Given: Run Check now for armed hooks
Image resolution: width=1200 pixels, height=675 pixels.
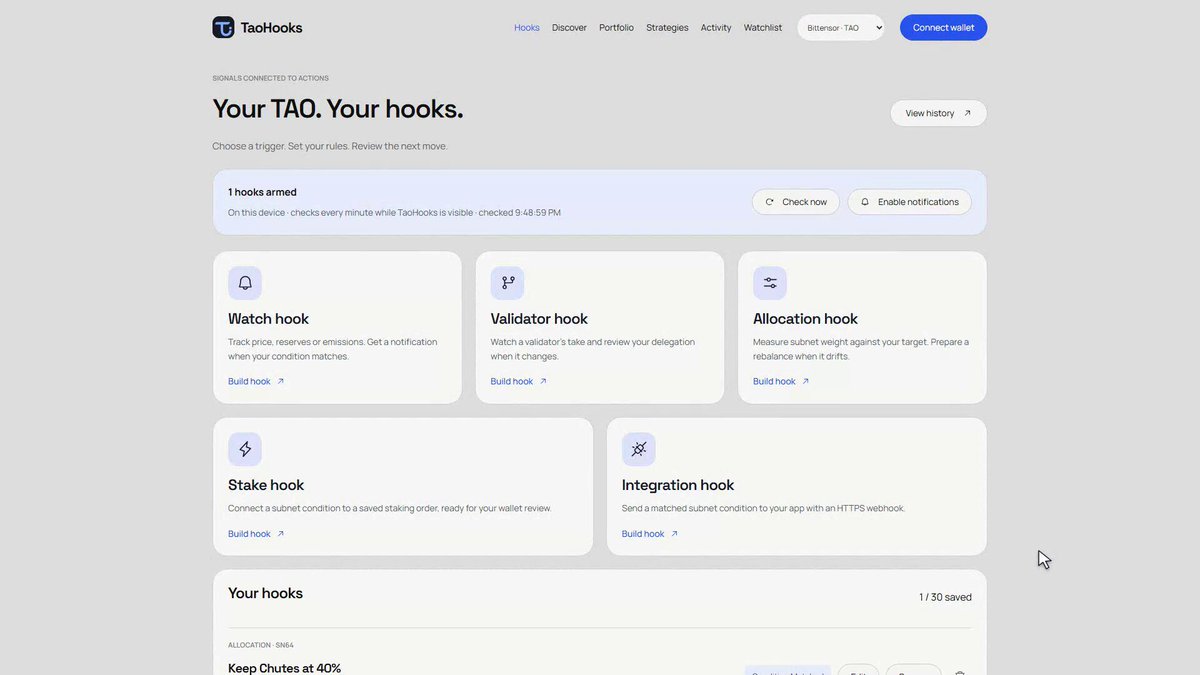Looking at the screenshot, I should pos(796,202).
